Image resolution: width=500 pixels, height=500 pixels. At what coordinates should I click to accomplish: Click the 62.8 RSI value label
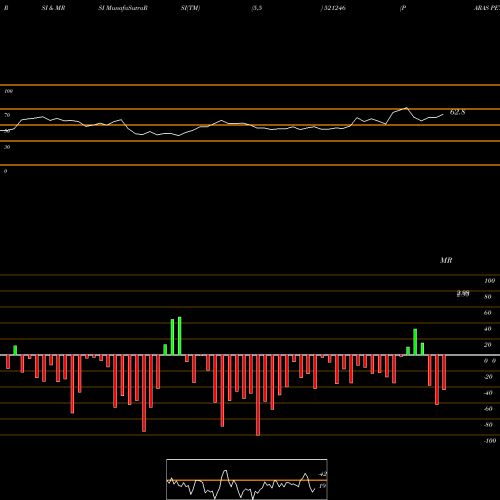coord(457,112)
